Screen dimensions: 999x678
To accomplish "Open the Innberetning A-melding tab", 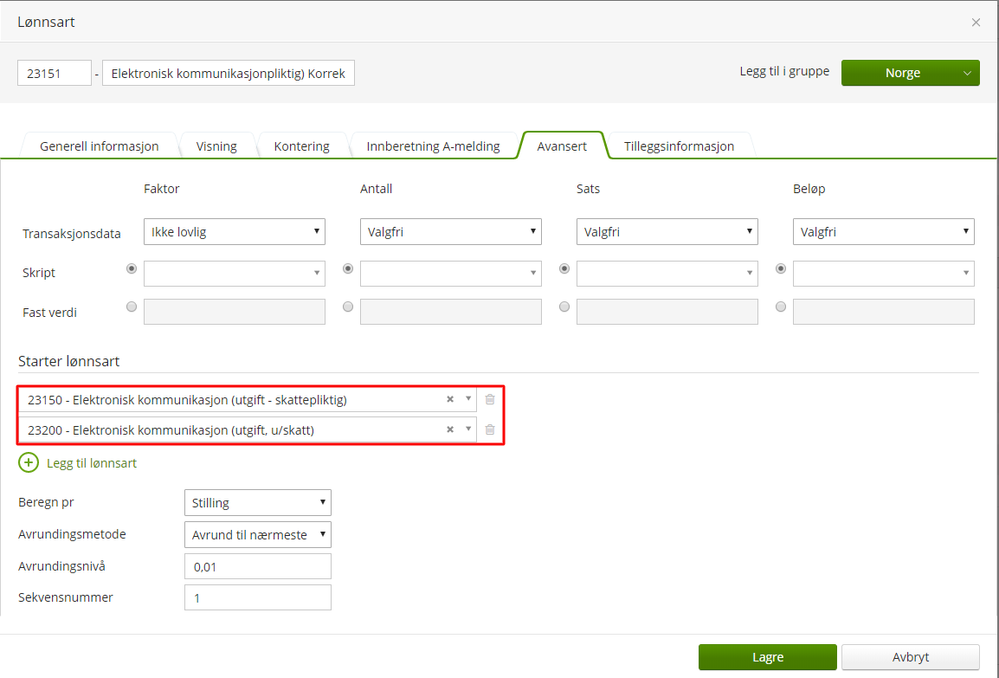I will click(432, 146).
